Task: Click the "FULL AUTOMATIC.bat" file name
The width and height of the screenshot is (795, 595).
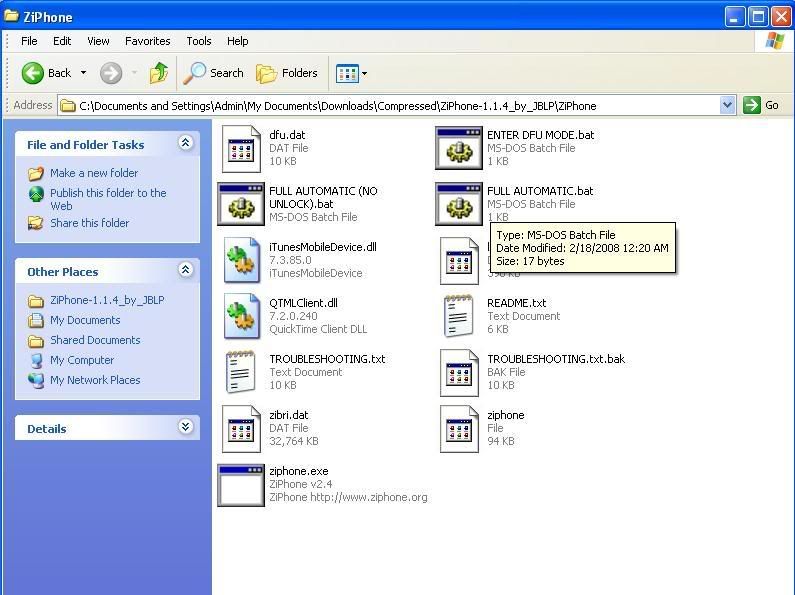Action: 540,191
